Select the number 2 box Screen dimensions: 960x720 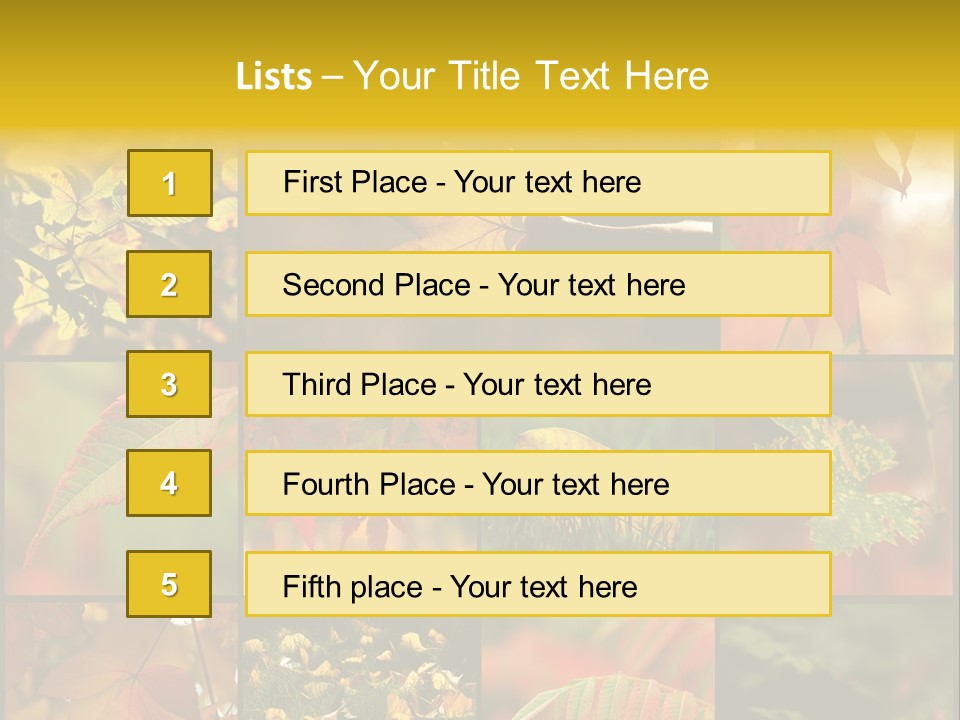coord(169,284)
